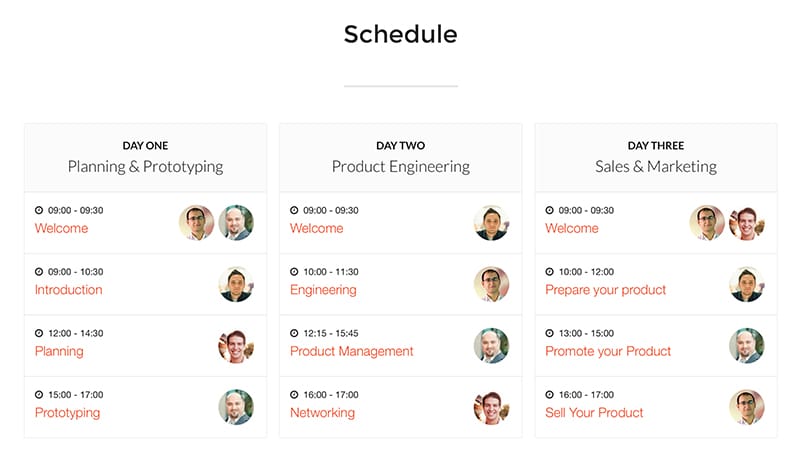Click speaker avatar for Engineering session
Viewport: 800px width, 465px height.
pos(491,284)
